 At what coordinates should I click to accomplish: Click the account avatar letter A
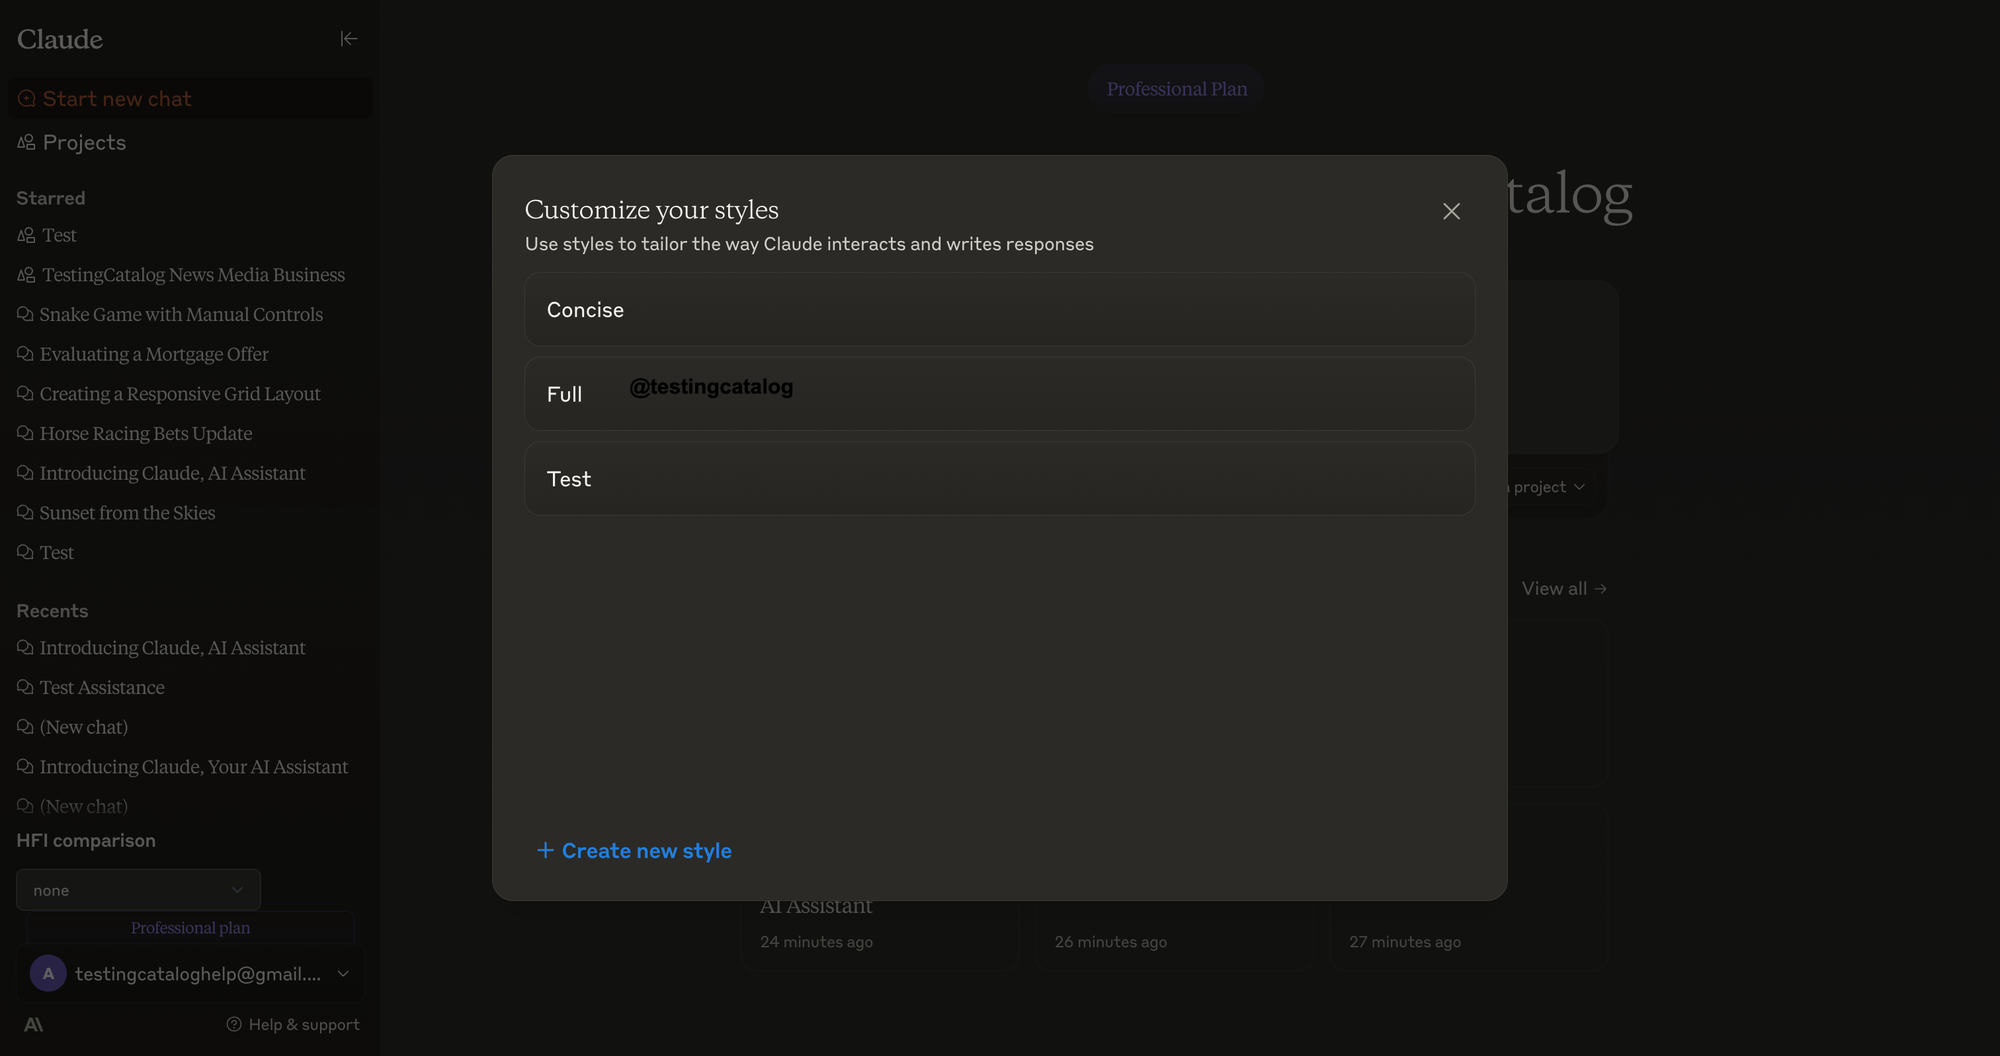click(x=48, y=974)
